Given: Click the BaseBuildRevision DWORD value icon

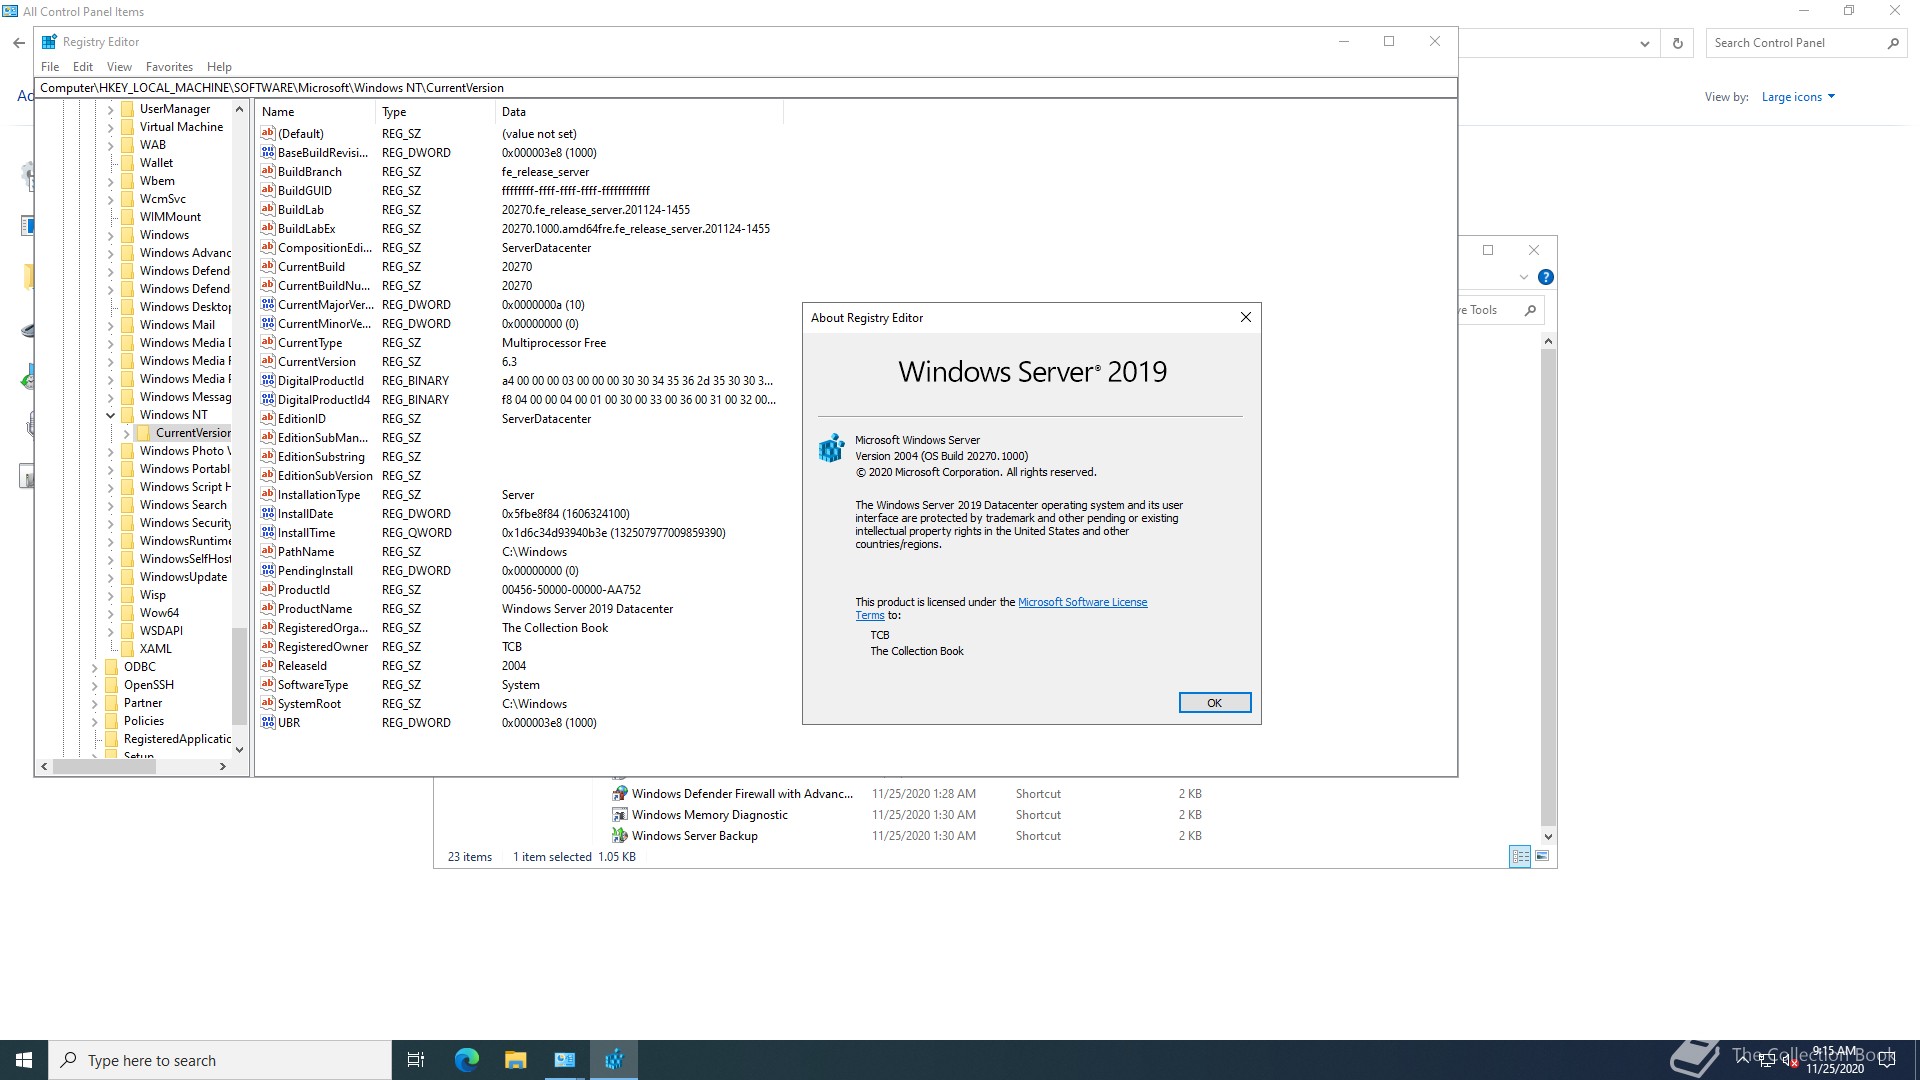Looking at the screenshot, I should click(x=268, y=153).
